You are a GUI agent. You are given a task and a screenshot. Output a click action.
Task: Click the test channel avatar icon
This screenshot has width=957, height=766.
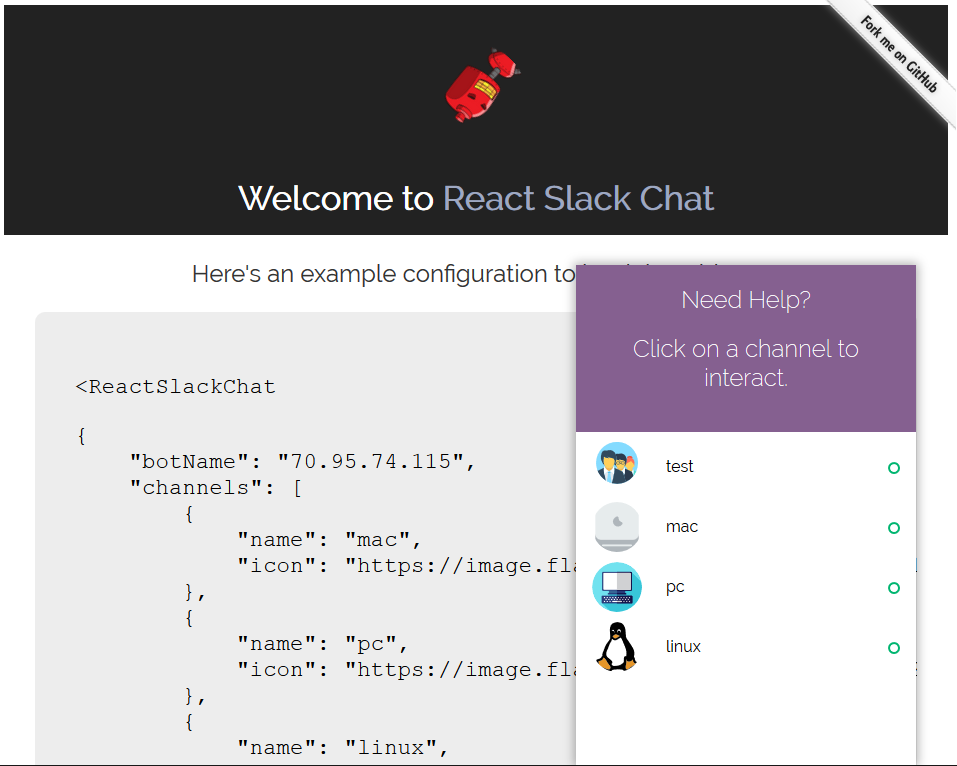617,463
